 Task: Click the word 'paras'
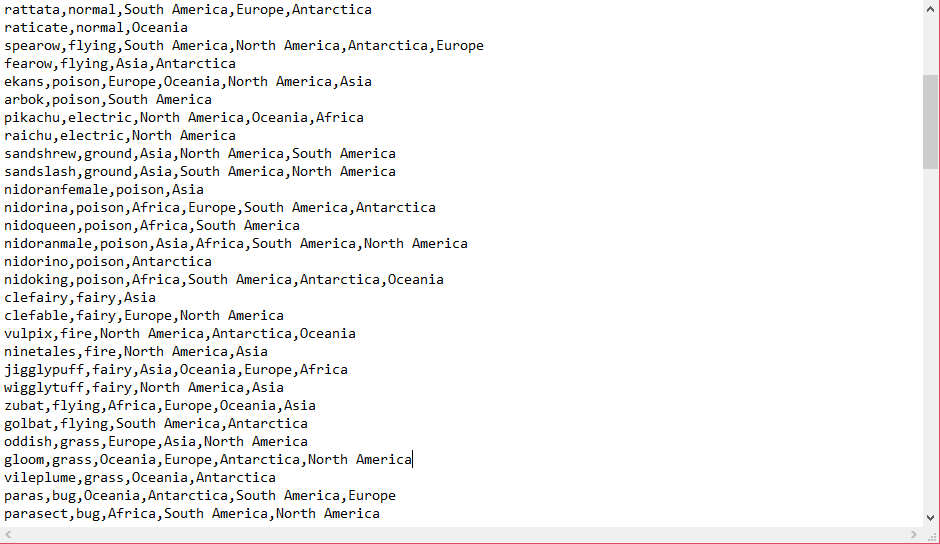click(24, 495)
